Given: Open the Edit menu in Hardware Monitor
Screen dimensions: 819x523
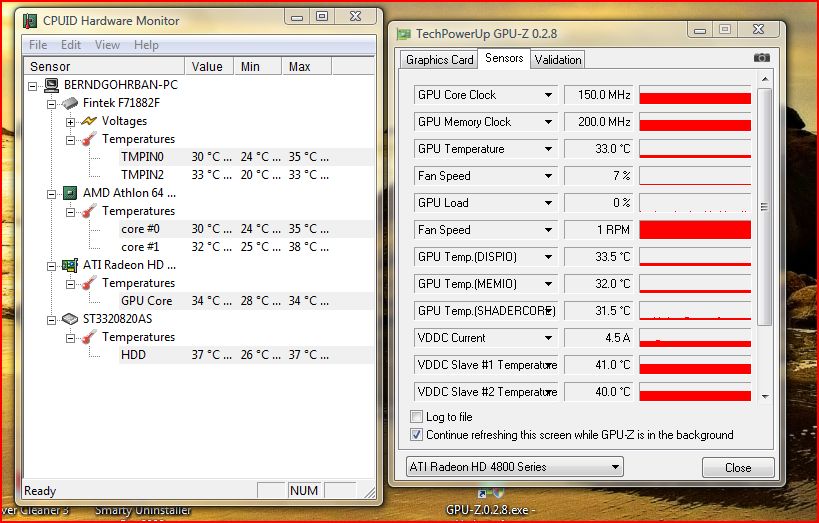Looking at the screenshot, I should 71,45.
